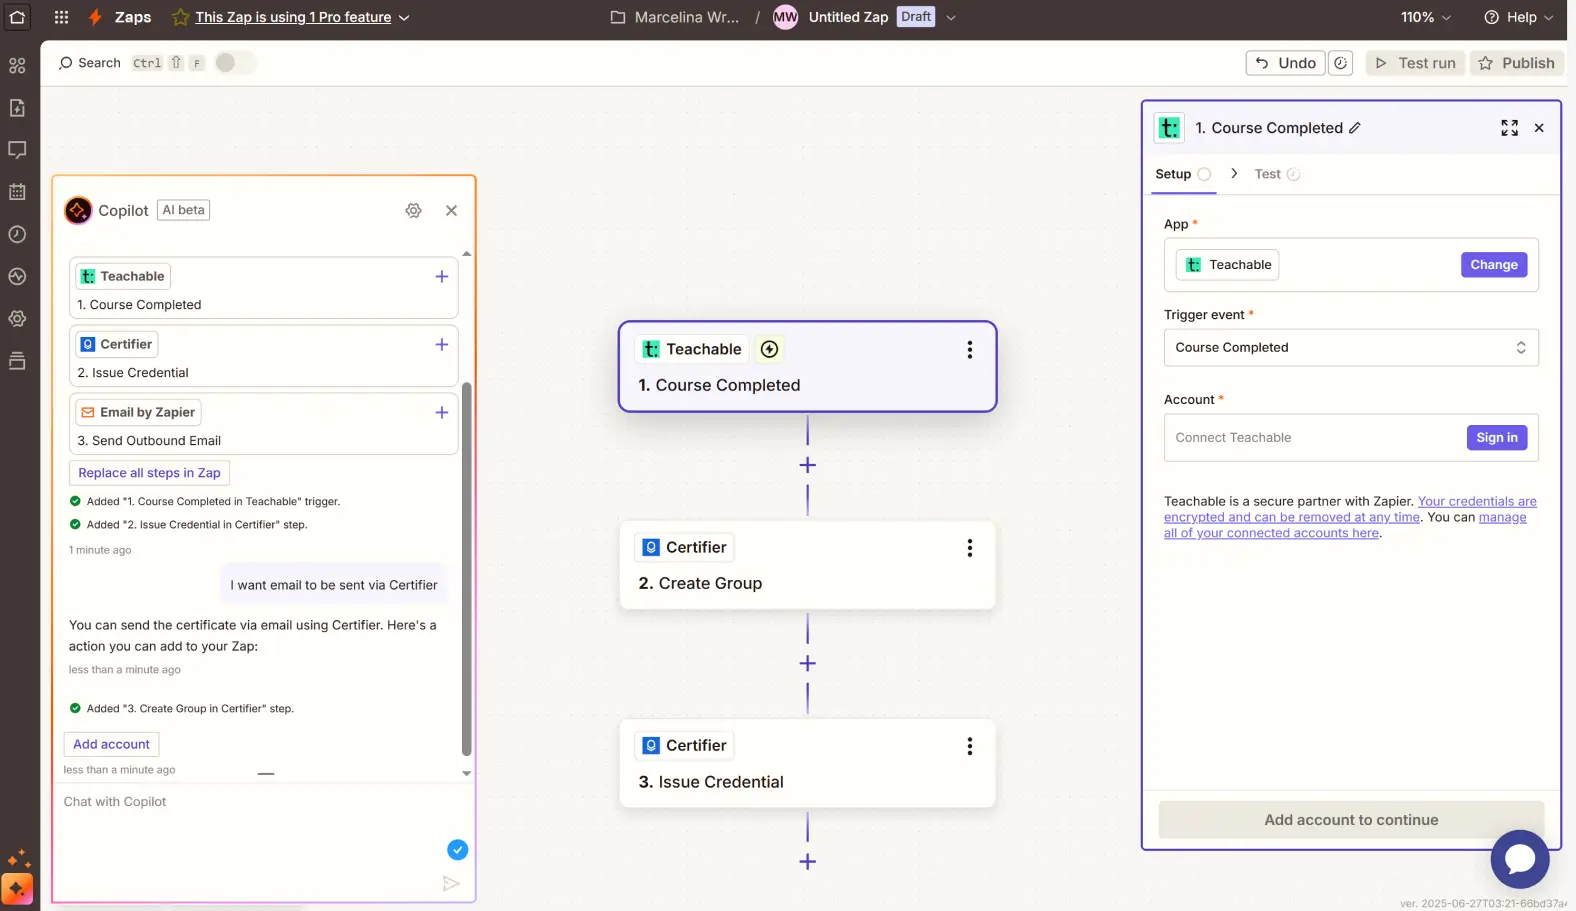Open the Help dropdown menu
Screen dimensions: 1576x911
pos(1518,17)
